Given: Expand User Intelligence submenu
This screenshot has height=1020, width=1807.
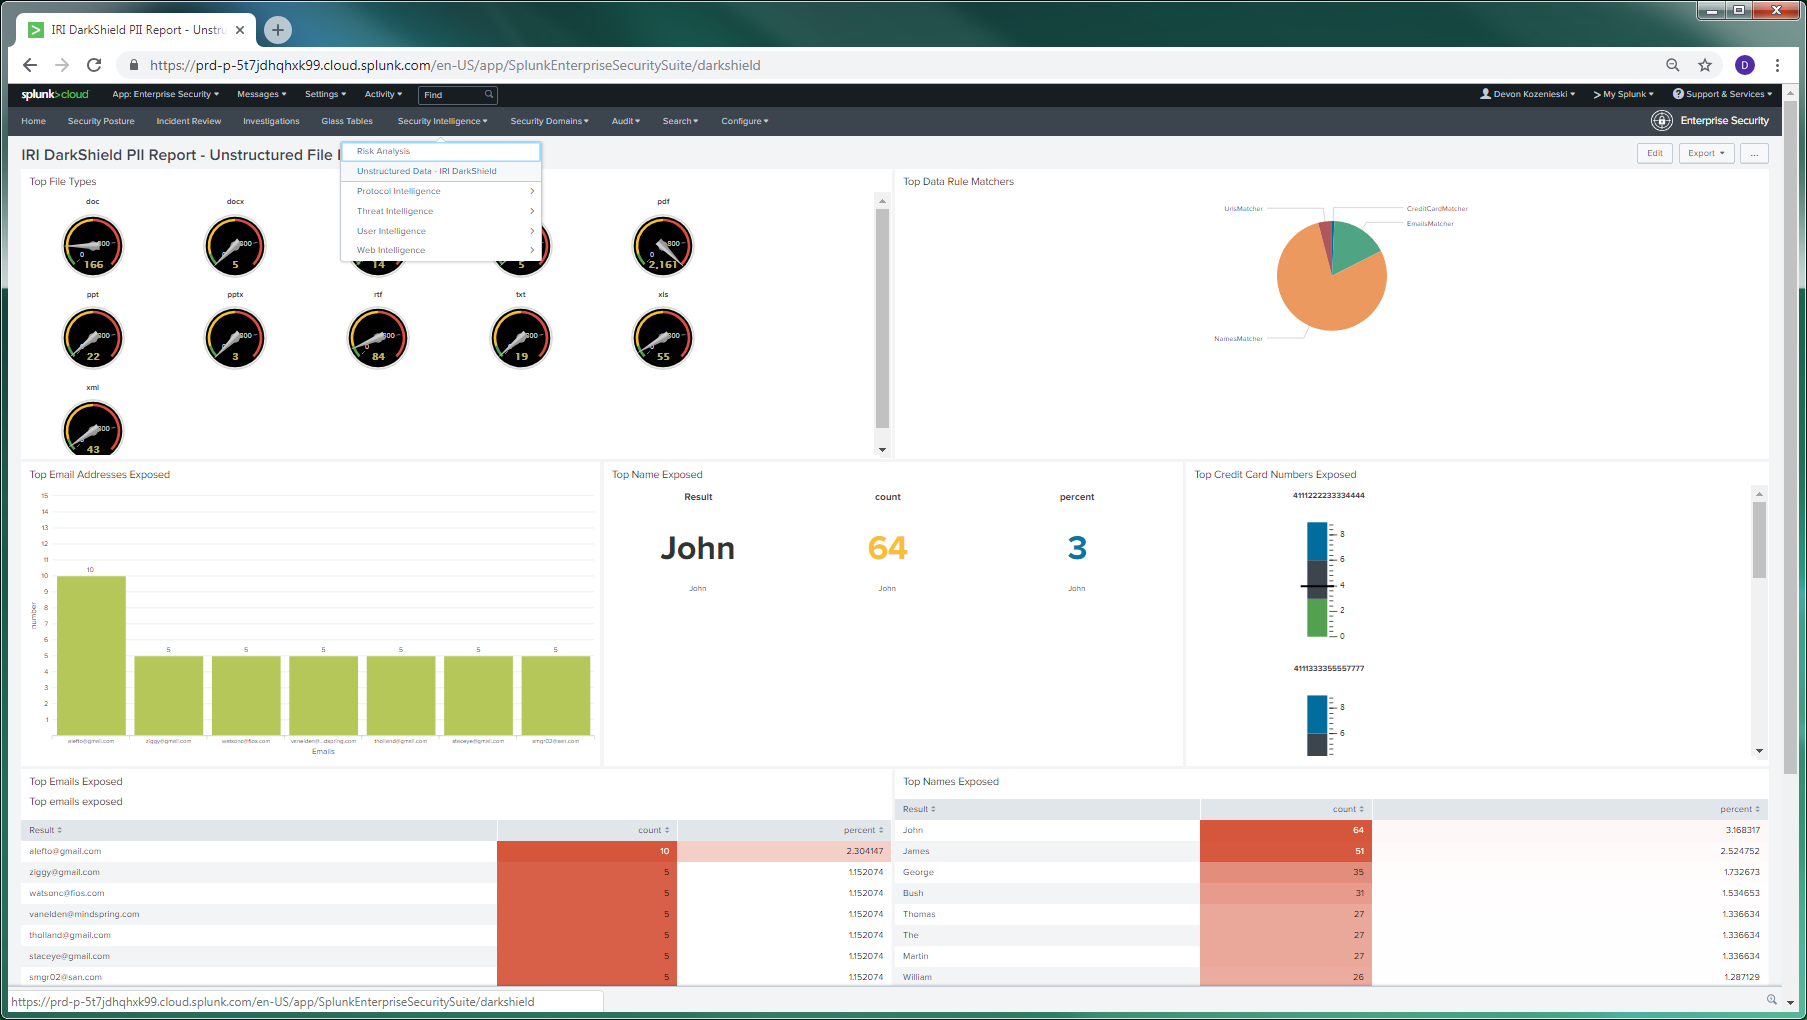Looking at the screenshot, I should tap(441, 231).
